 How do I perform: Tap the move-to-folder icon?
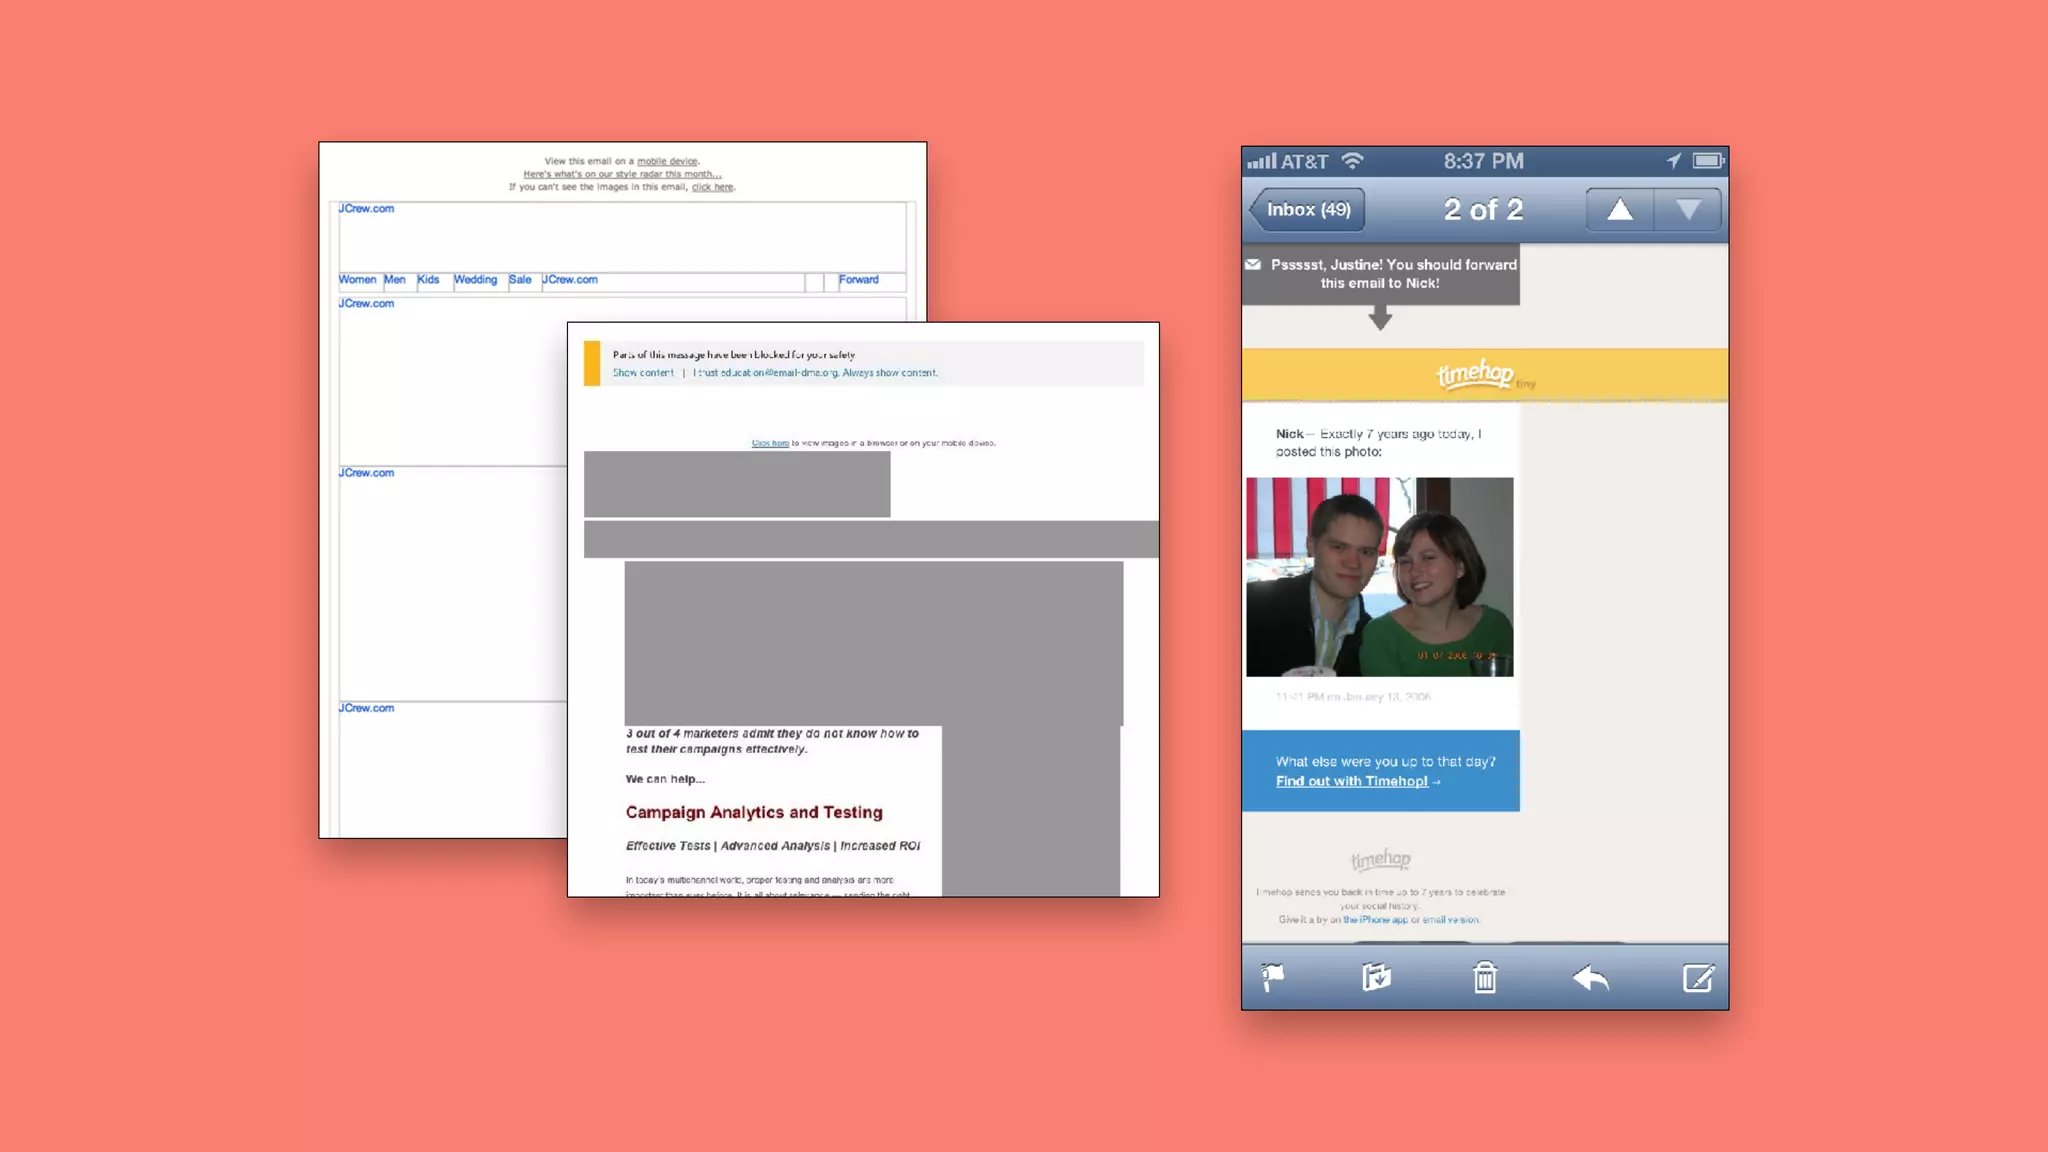tap(1376, 977)
